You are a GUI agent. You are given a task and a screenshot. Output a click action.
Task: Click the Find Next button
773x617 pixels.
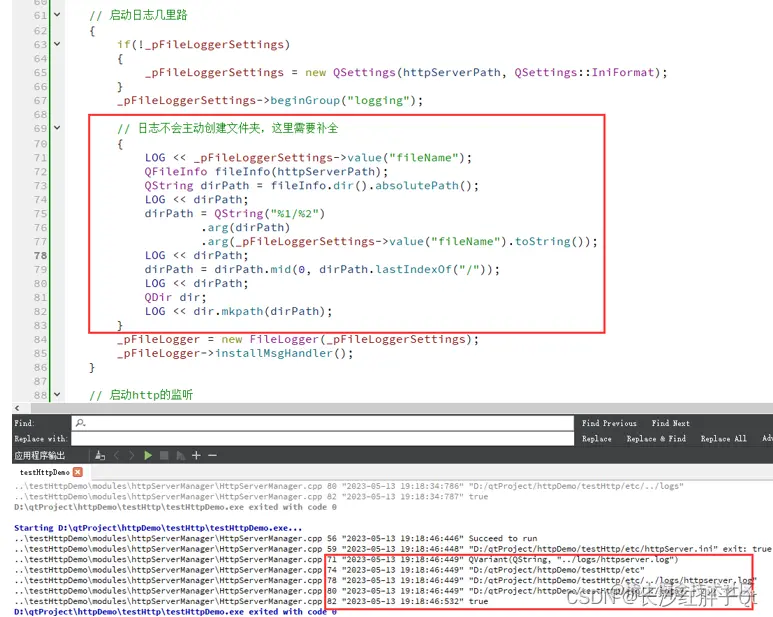(x=670, y=423)
